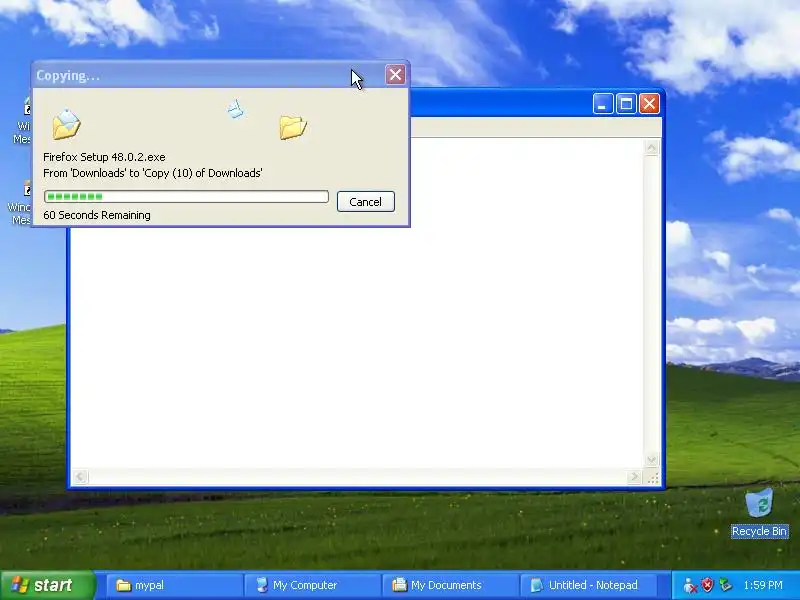Open the Windows Start menu
The width and height of the screenshot is (800, 600).
click(x=47, y=585)
